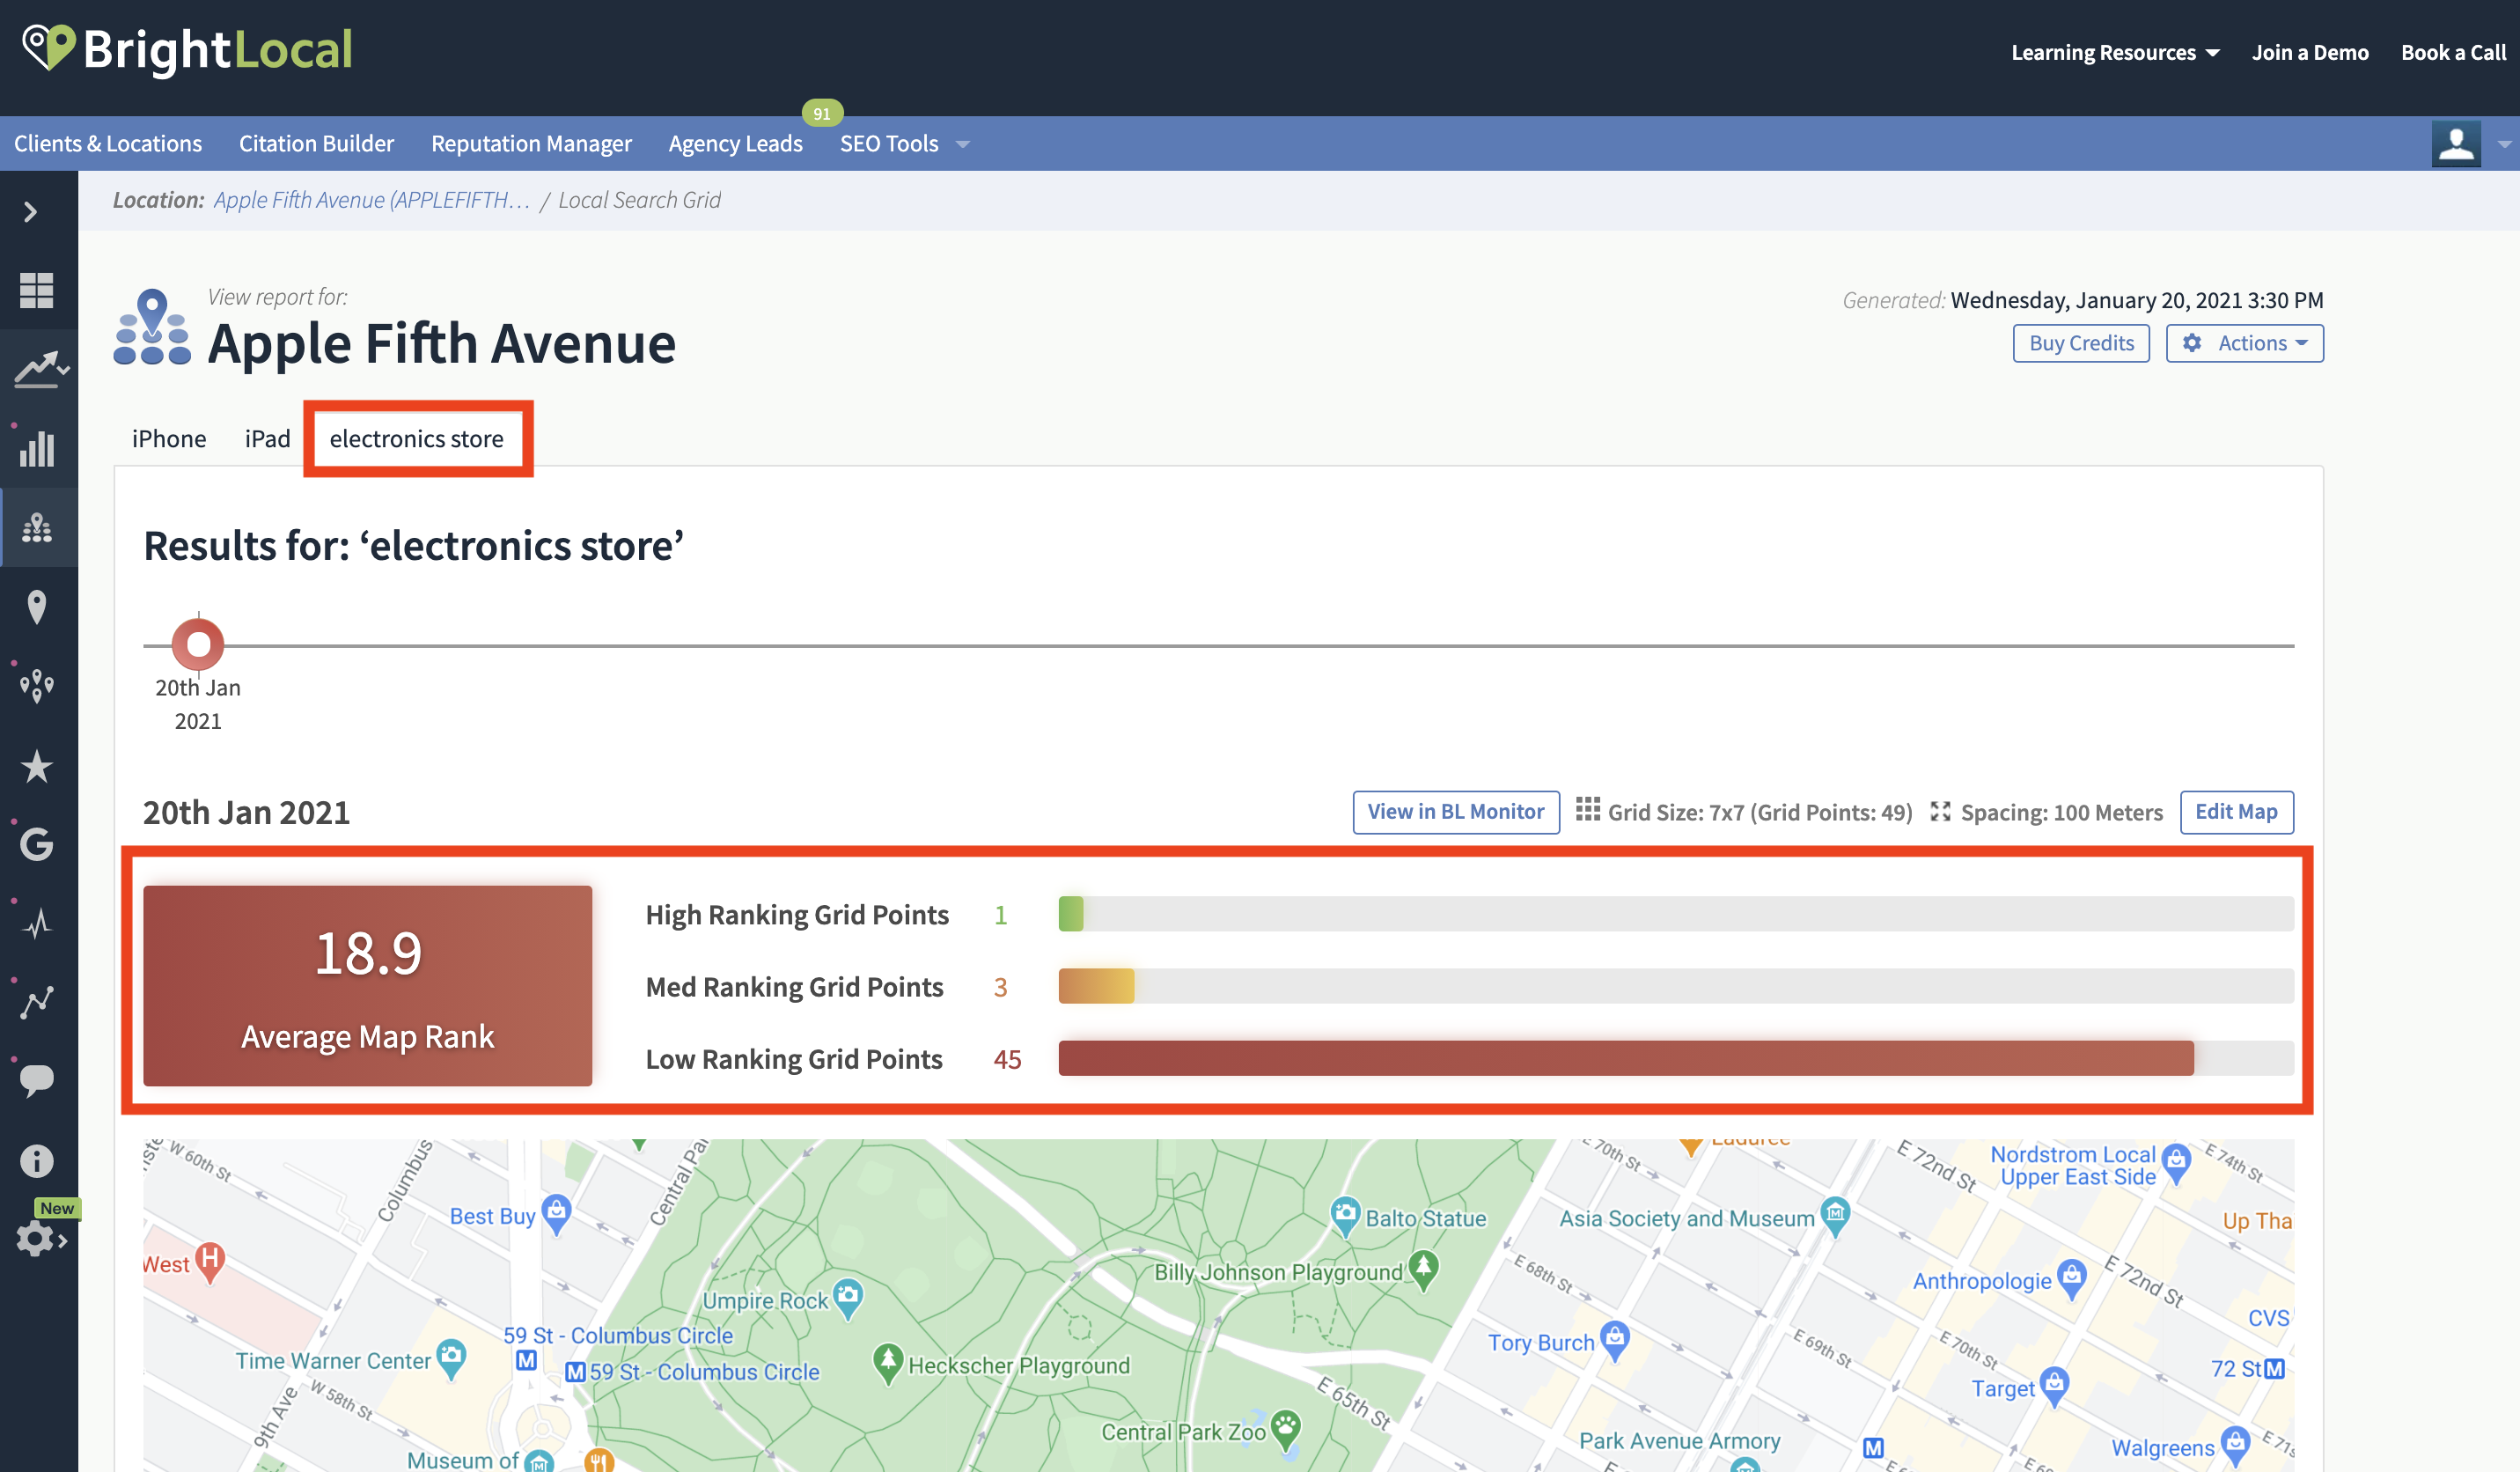Open the single map pin sidebar icon
This screenshot has width=2520, height=1472.
tap(37, 607)
